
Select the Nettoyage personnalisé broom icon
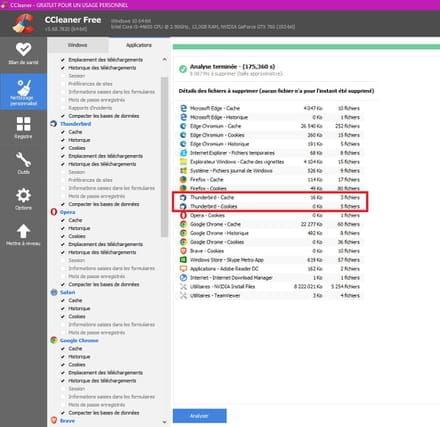coord(23,88)
